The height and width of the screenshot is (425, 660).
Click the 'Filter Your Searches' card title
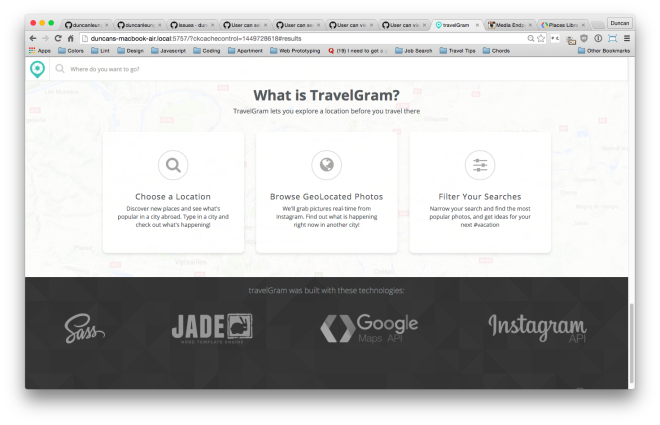479,197
